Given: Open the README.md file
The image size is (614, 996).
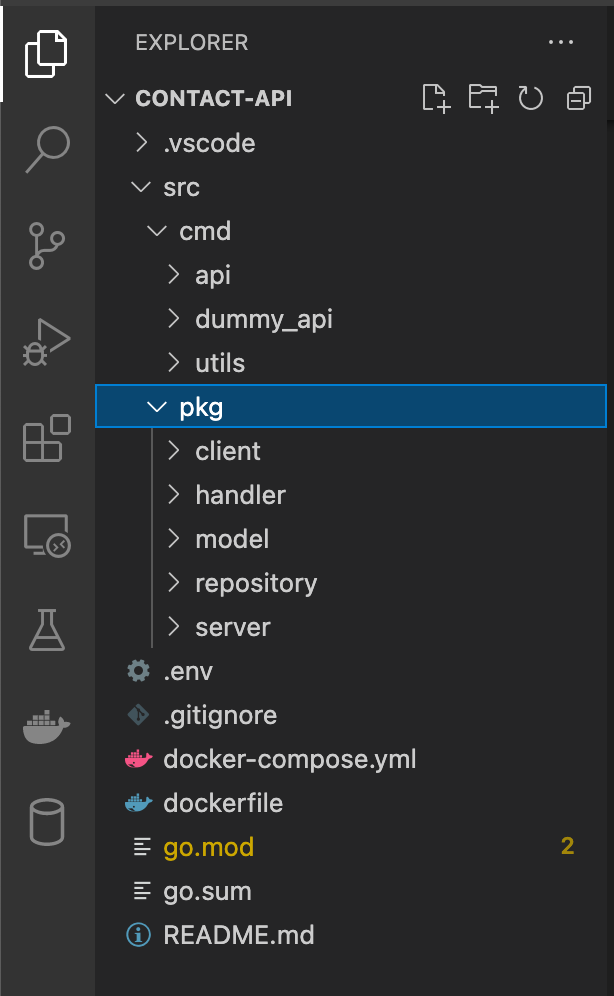Looking at the screenshot, I should 238,935.
